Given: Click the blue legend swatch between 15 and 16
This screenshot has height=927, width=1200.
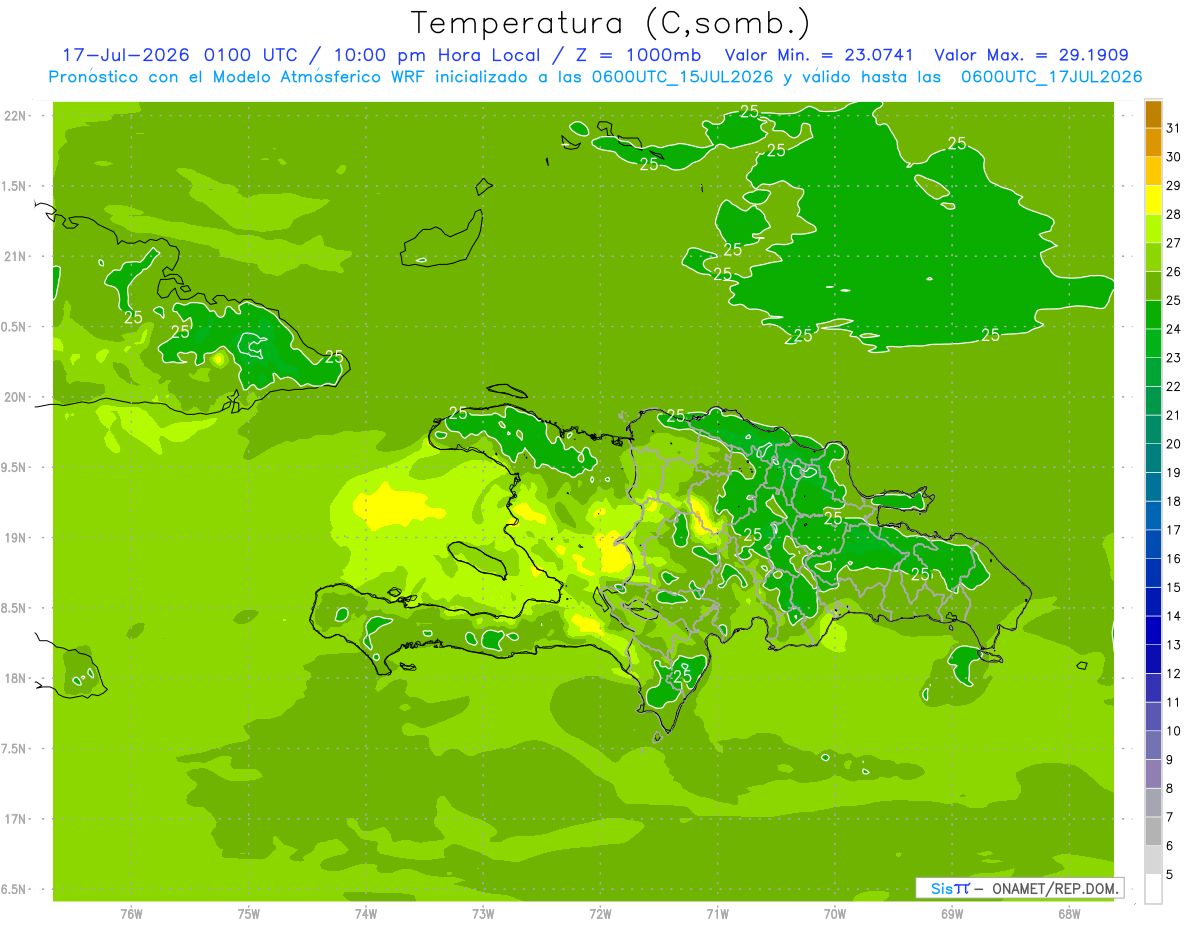Looking at the screenshot, I should (x=1153, y=573).
